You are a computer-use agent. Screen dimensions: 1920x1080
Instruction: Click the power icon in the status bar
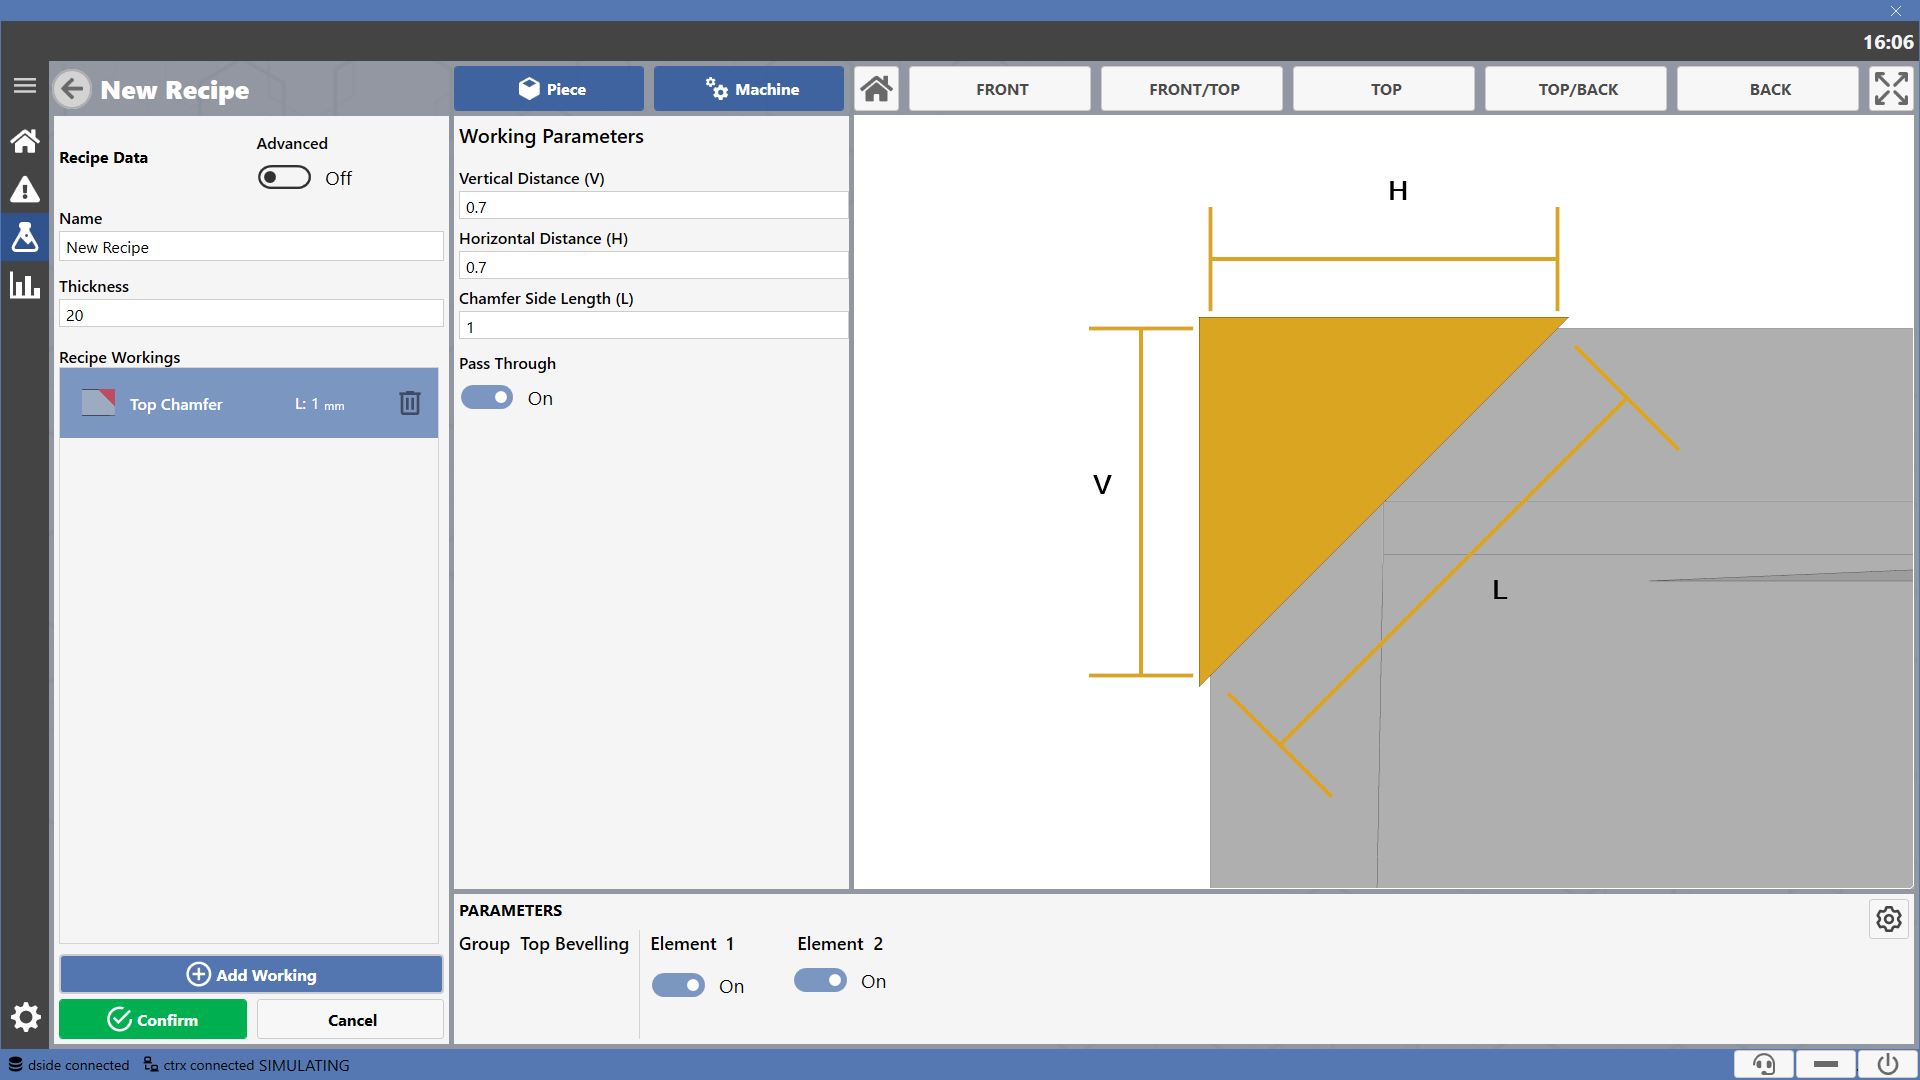pos(1887,1064)
